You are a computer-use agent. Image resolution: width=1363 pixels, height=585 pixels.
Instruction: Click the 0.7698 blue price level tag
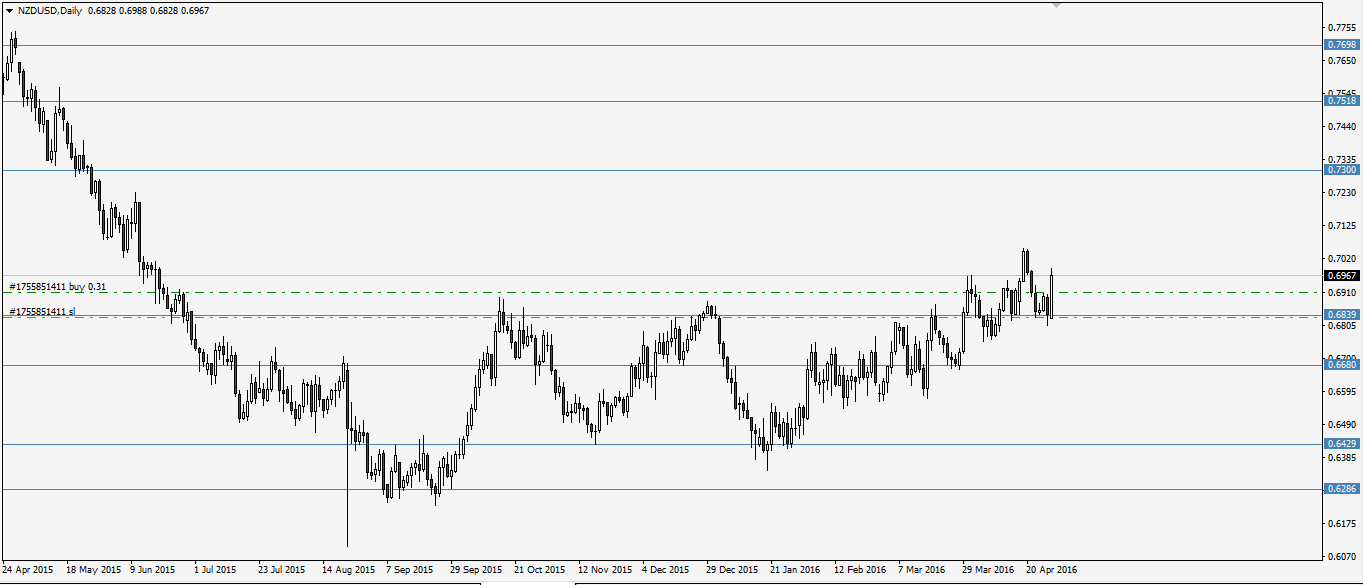click(1341, 45)
